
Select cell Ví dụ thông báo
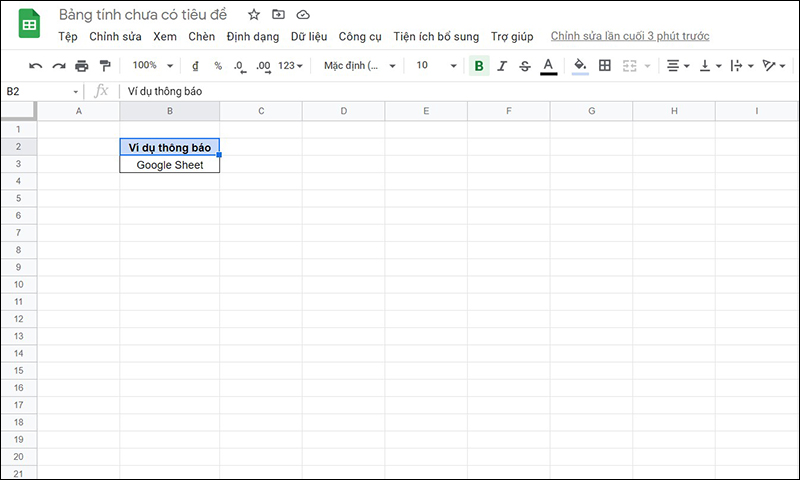tap(170, 147)
